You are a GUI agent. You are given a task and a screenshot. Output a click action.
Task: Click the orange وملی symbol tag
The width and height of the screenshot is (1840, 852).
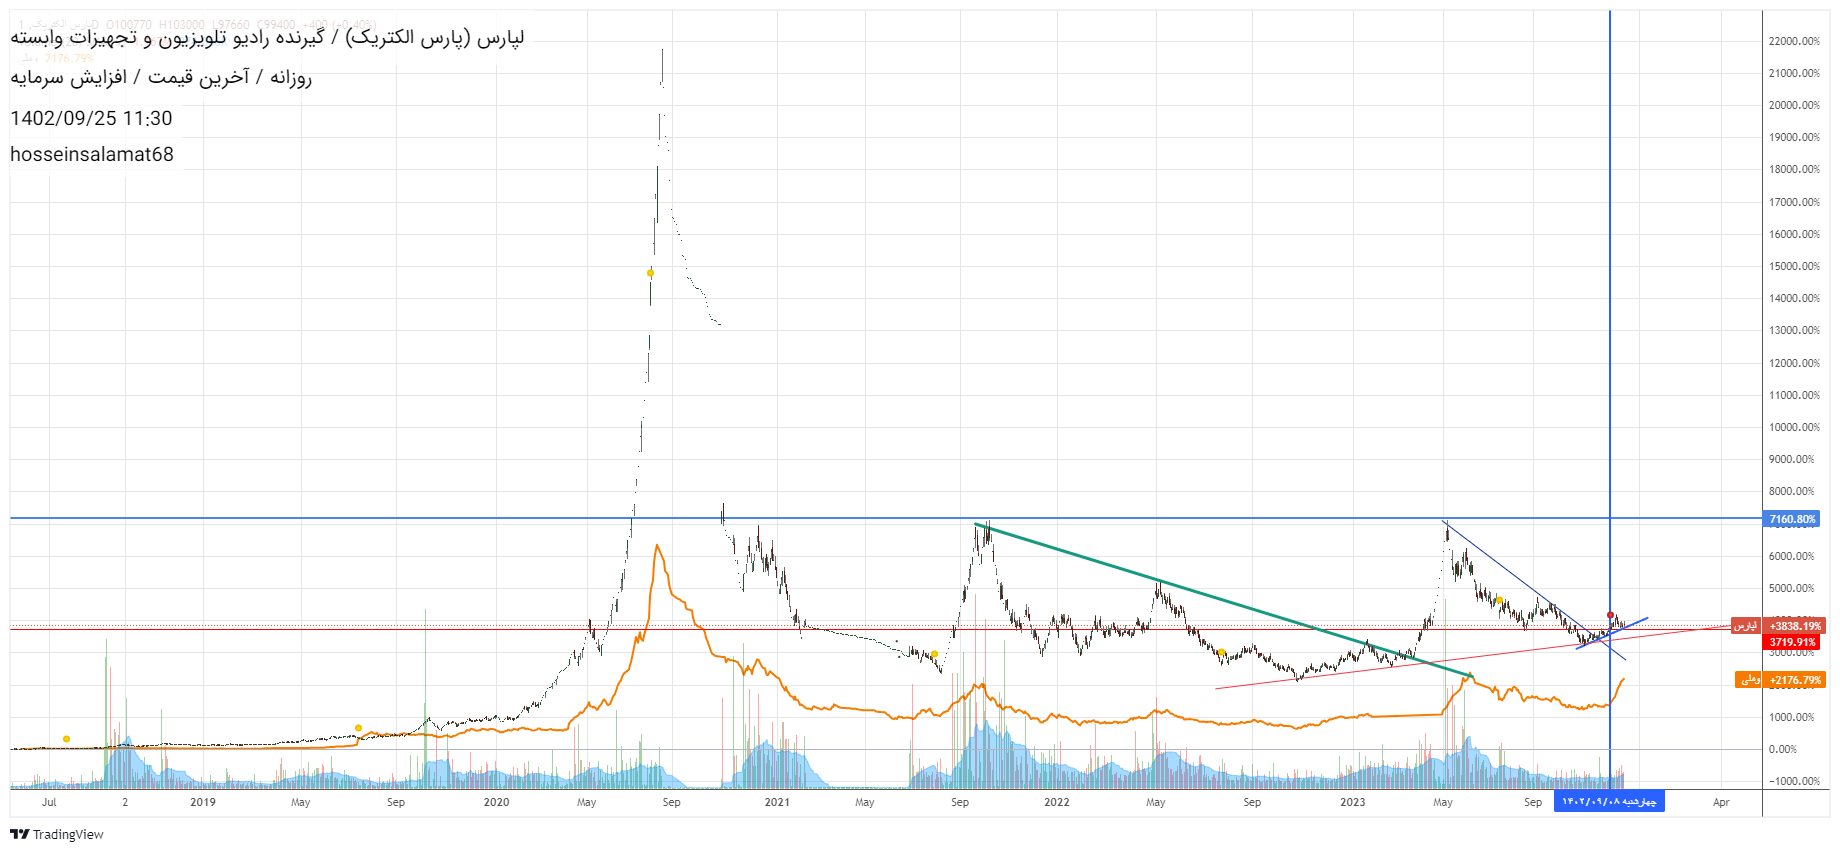1749,680
